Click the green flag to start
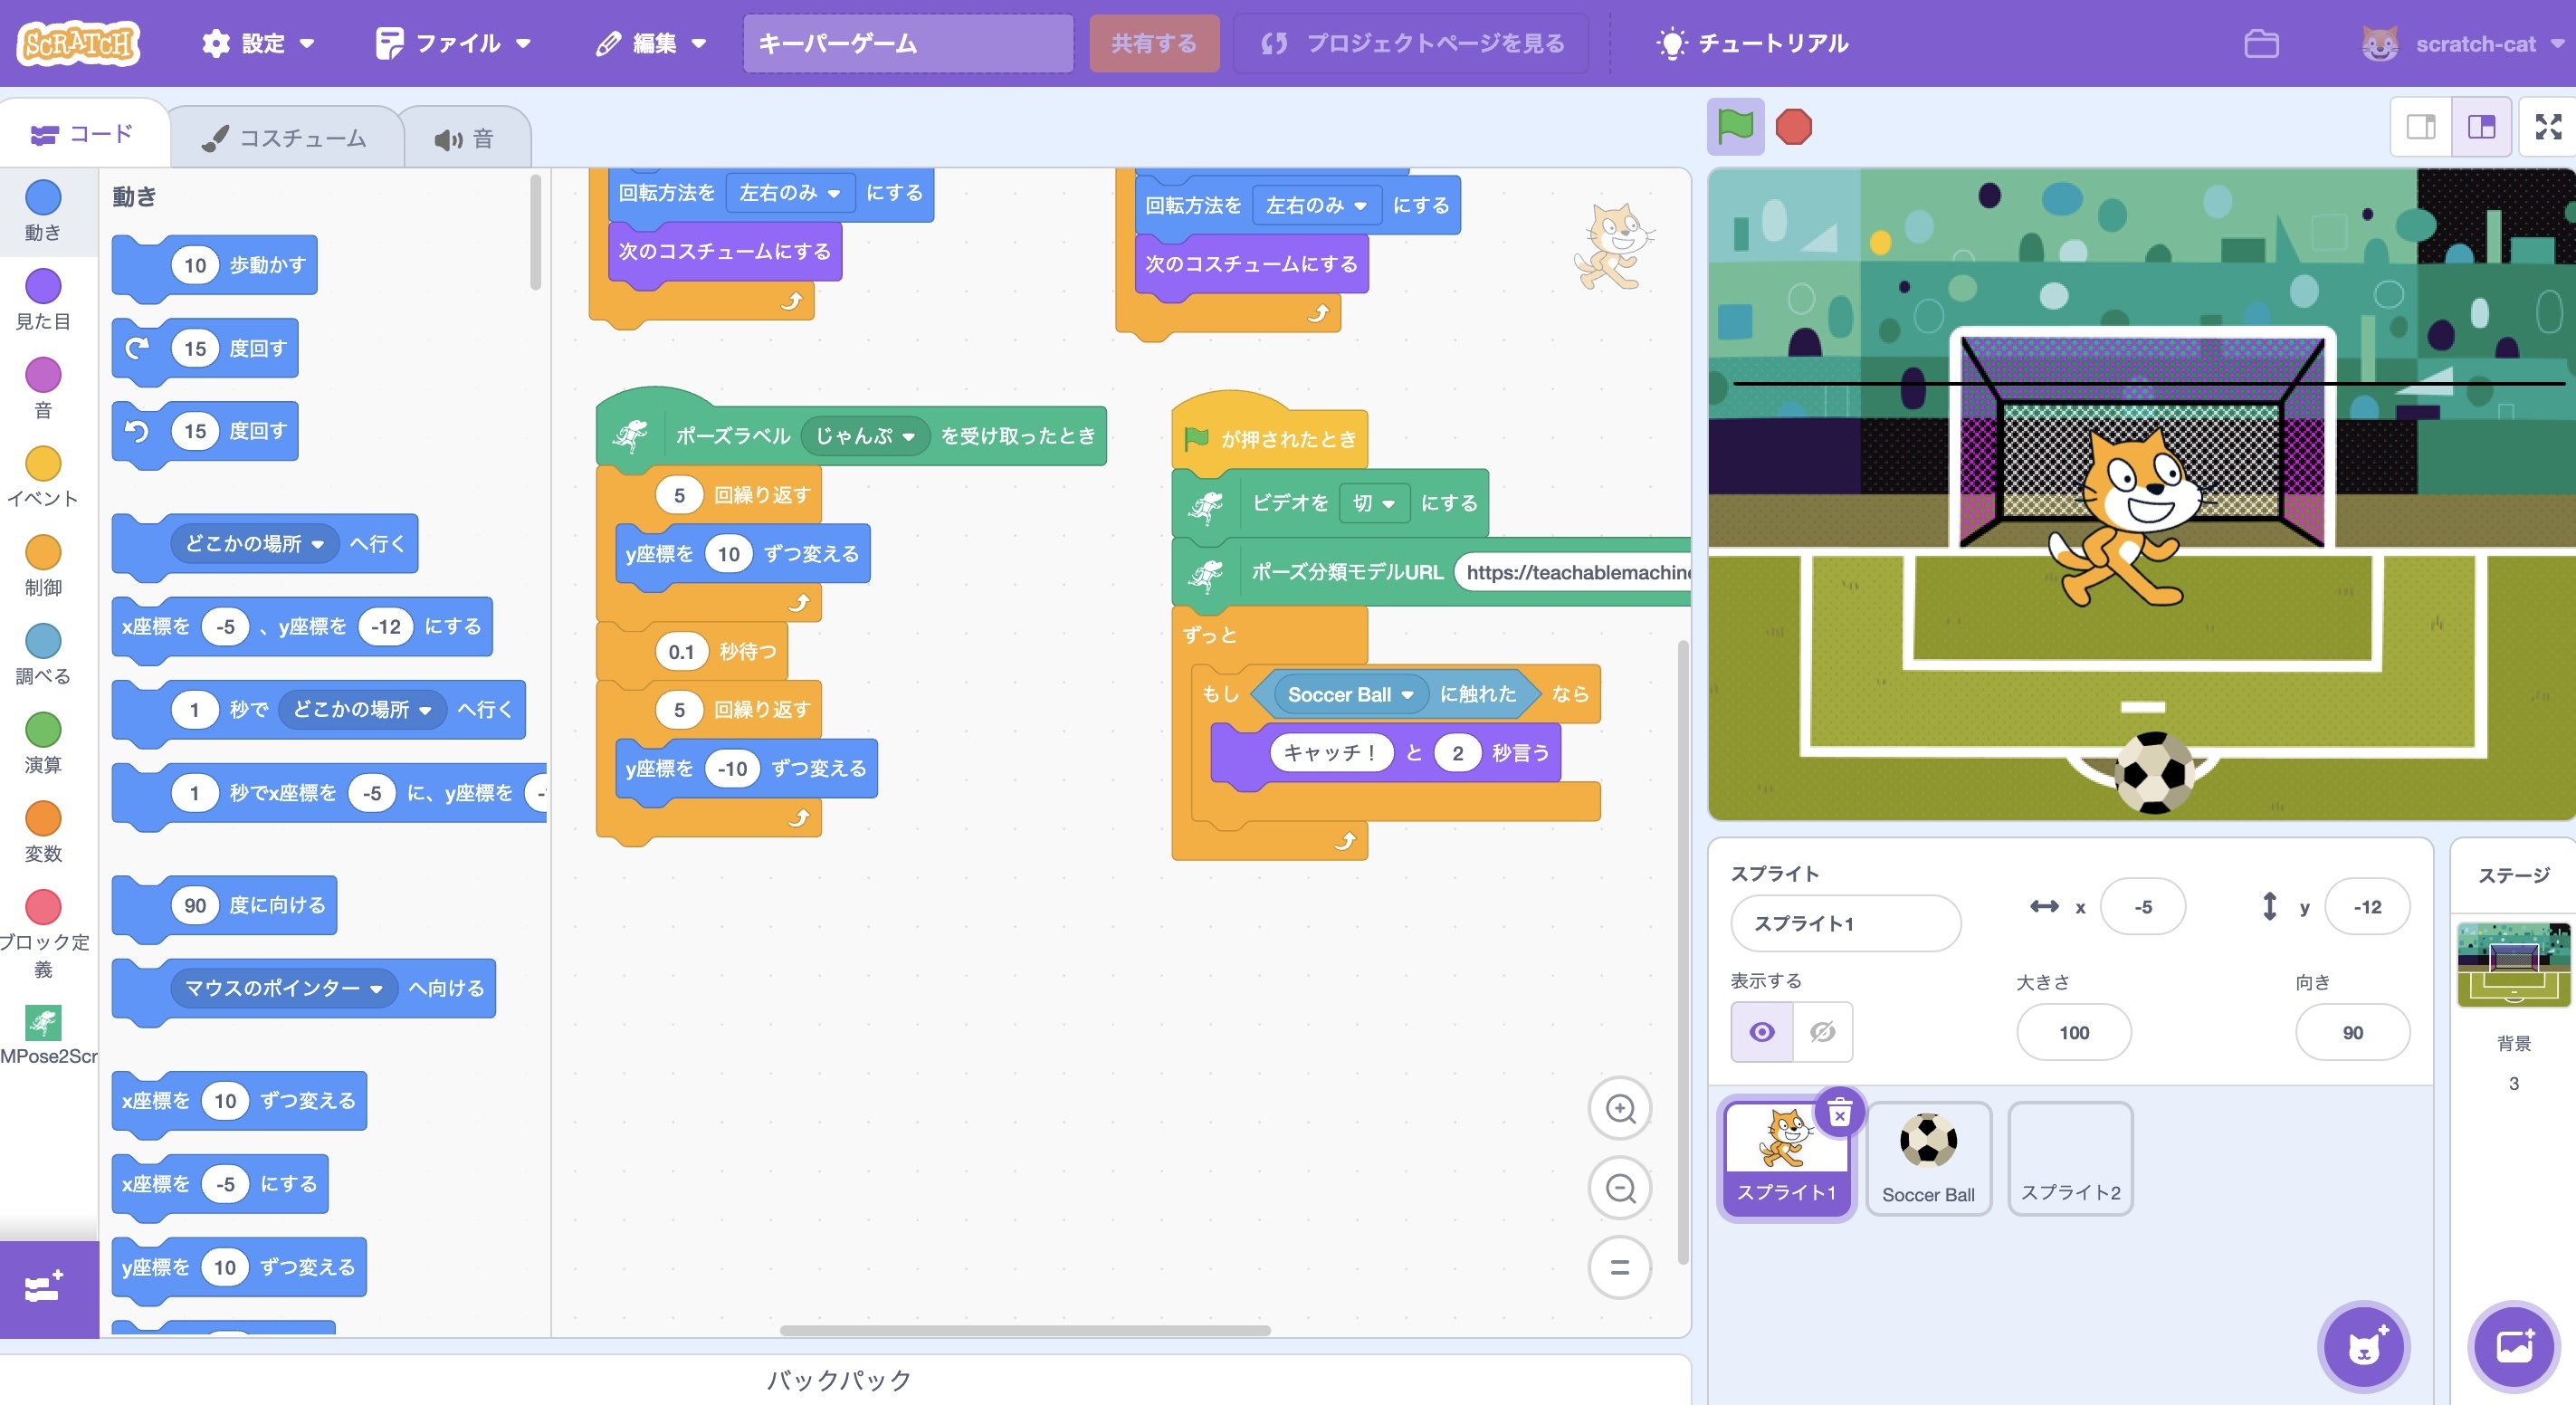Image resolution: width=2576 pixels, height=1405 pixels. tap(1735, 127)
